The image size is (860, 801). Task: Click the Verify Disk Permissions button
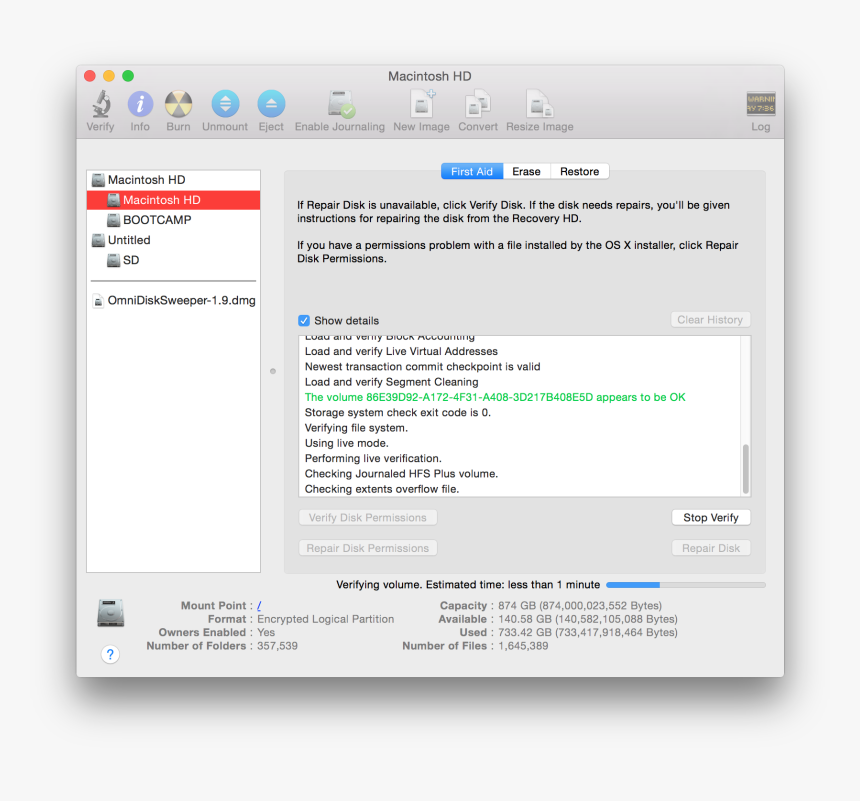[x=367, y=517]
